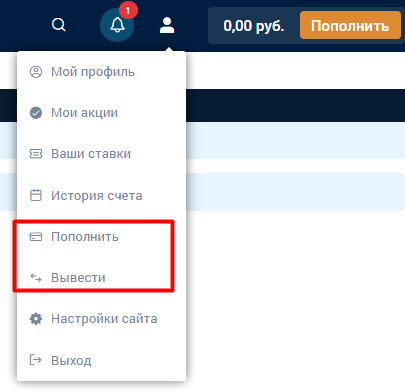Click the Пополнить card icon in menu
This screenshot has width=405, height=392.
coord(36,237)
